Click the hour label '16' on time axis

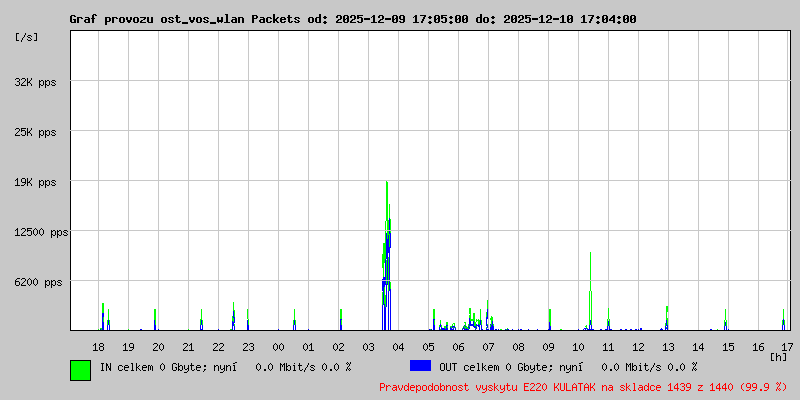(759, 347)
